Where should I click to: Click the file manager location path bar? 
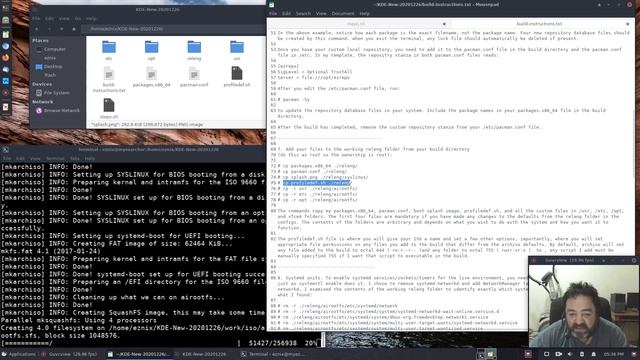[x=173, y=29]
